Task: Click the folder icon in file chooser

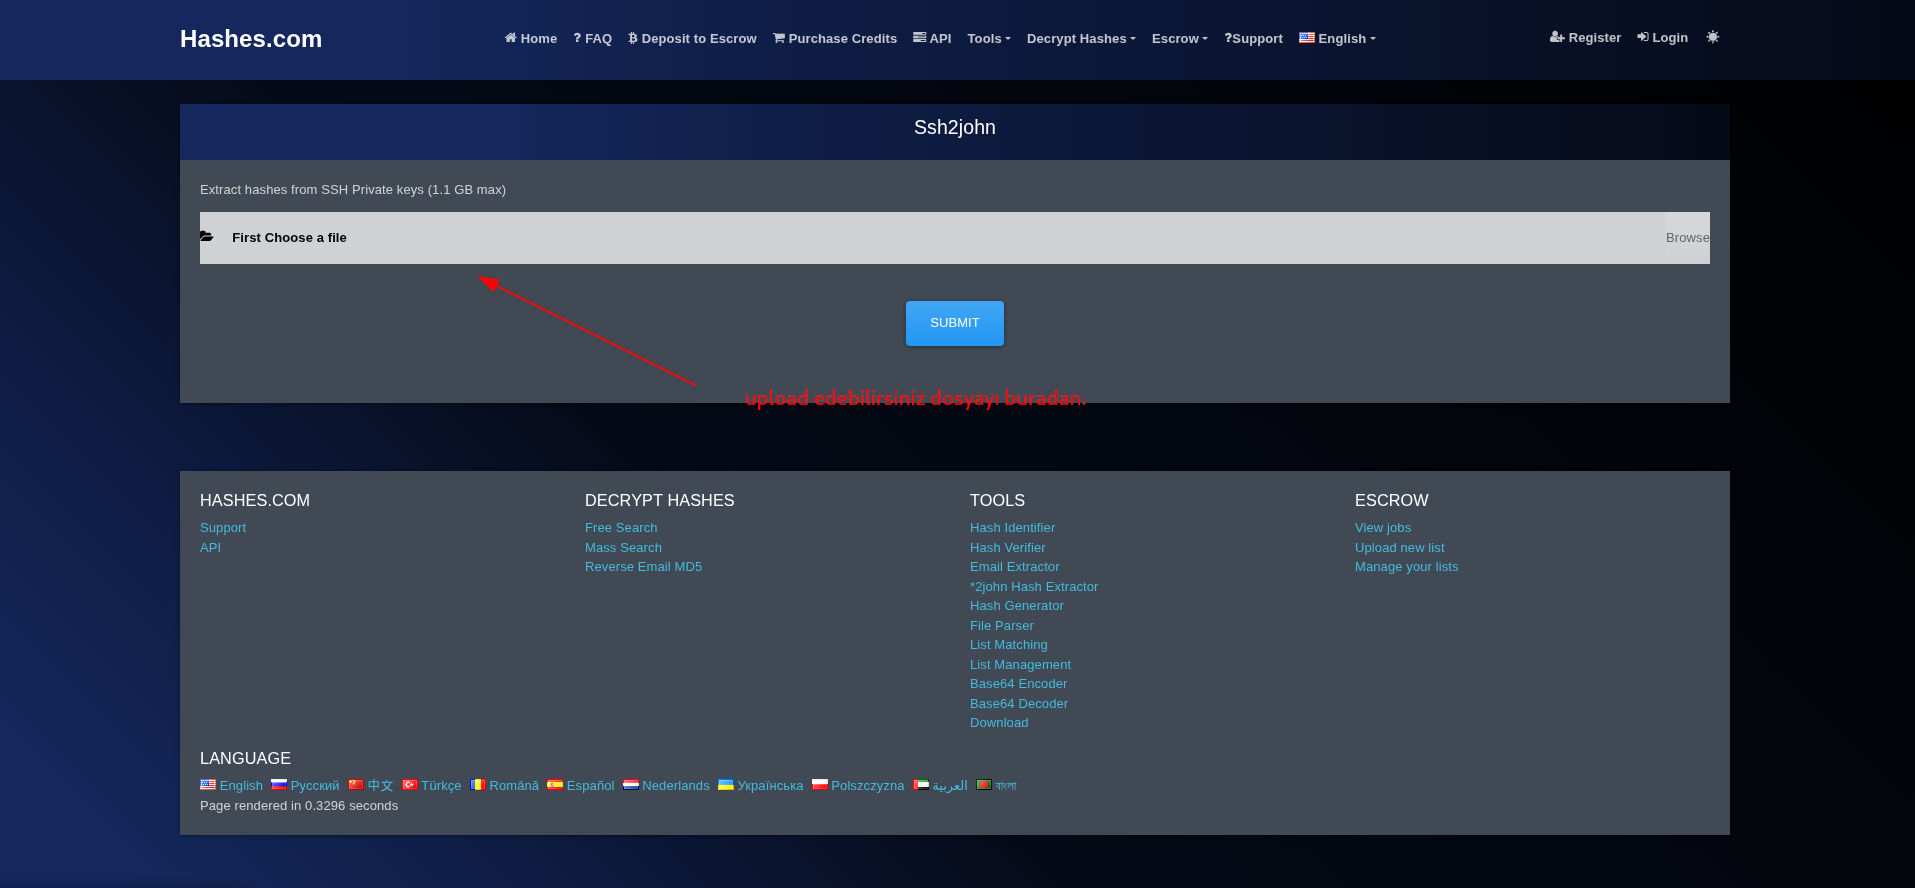Action: point(207,237)
